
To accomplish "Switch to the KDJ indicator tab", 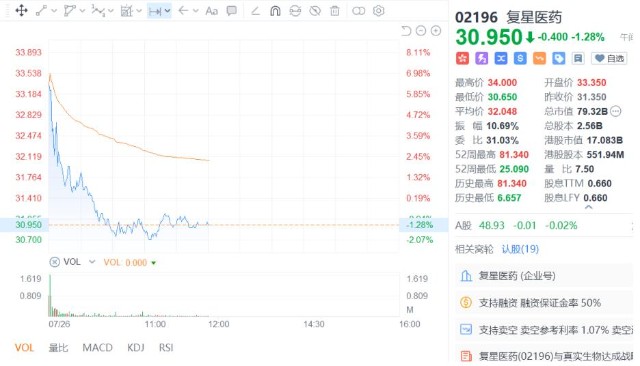I will coord(136,348).
